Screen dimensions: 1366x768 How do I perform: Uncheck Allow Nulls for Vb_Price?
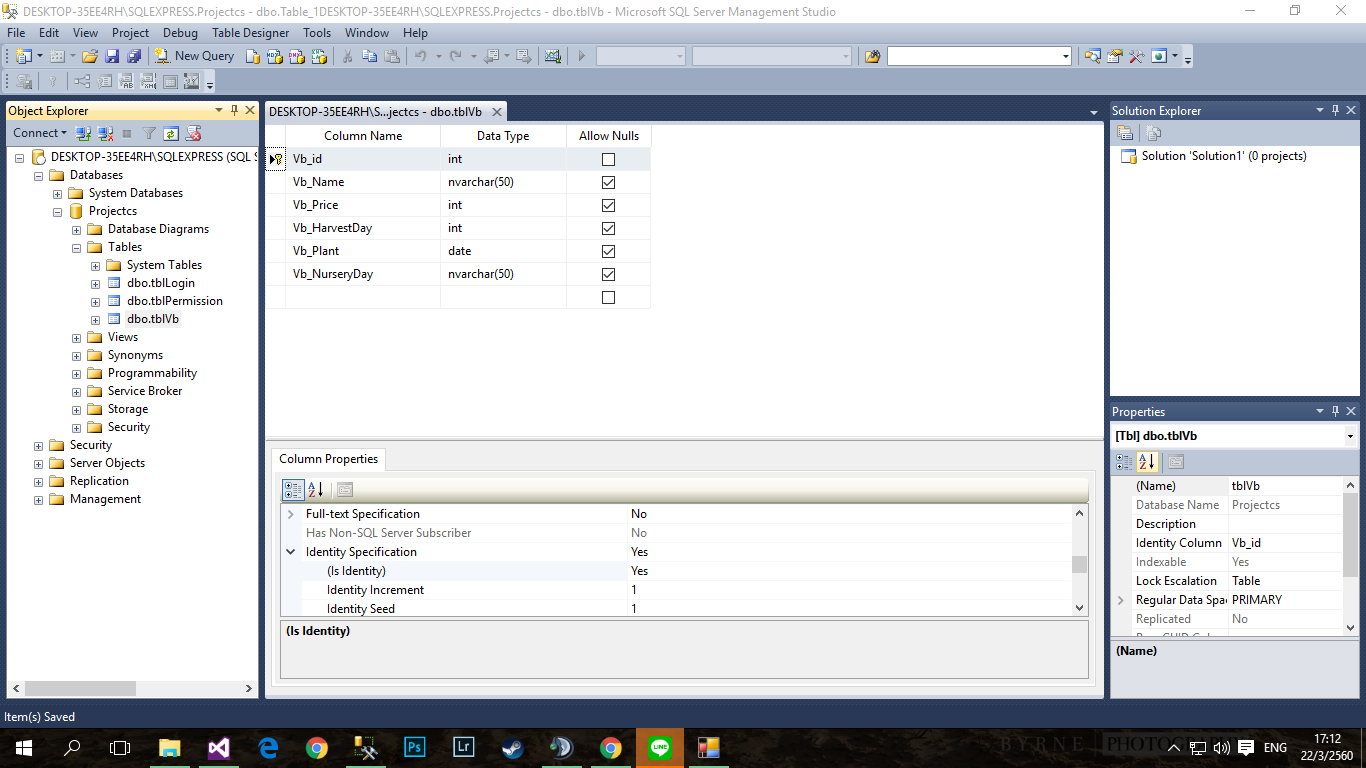(x=608, y=205)
